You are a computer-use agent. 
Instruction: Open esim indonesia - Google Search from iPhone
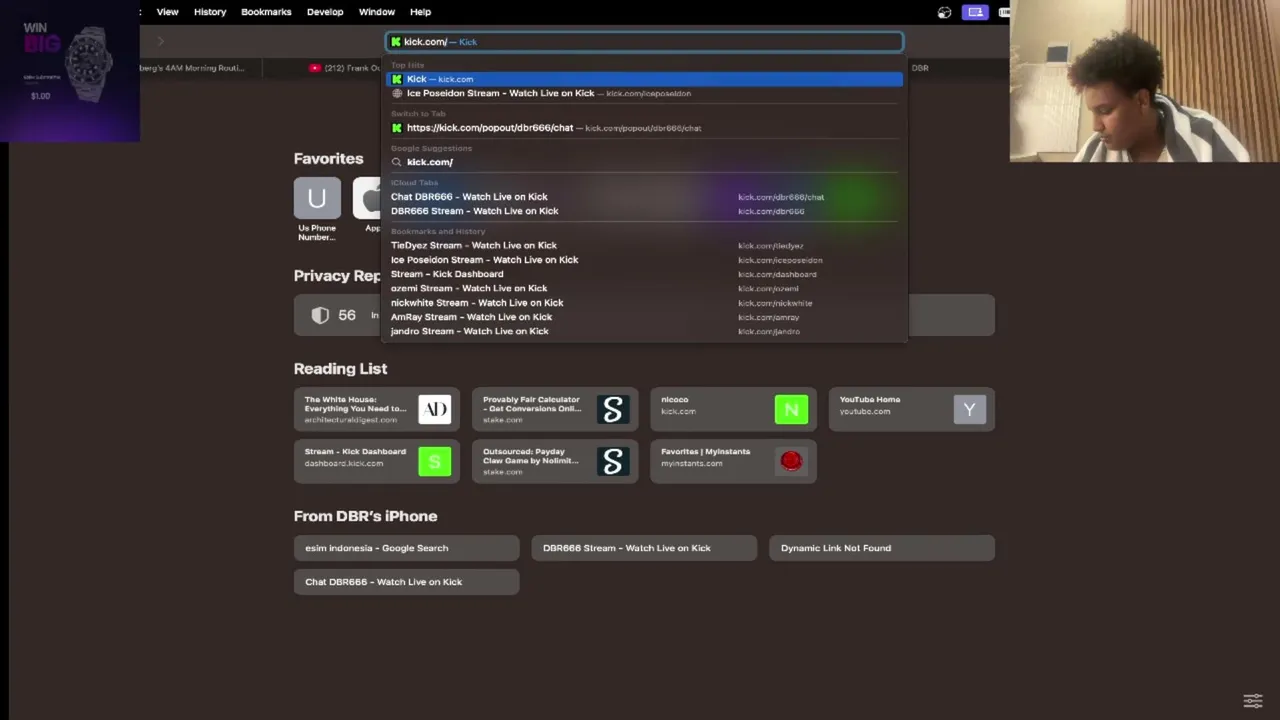(x=406, y=548)
